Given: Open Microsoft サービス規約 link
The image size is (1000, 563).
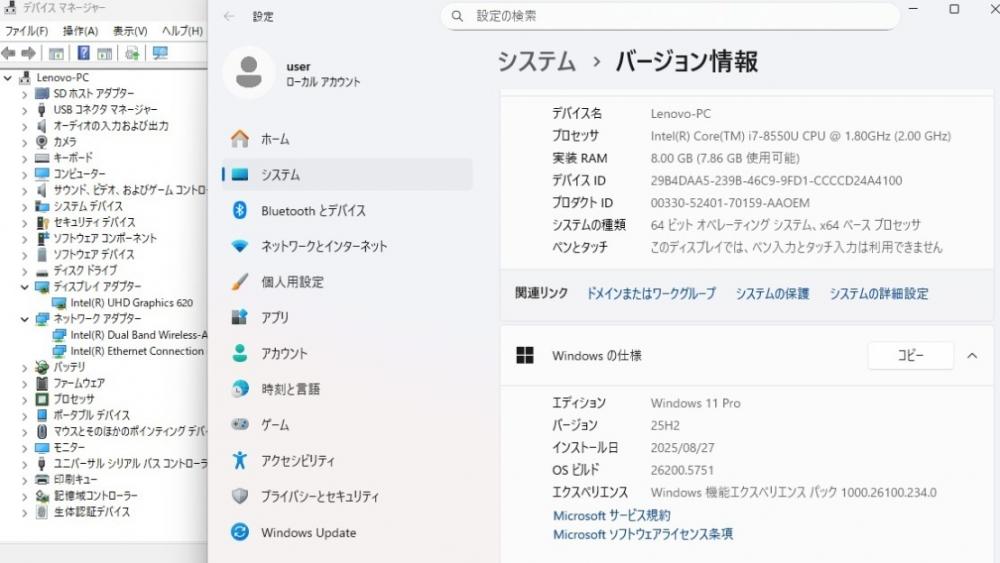Looking at the screenshot, I should 611,515.
